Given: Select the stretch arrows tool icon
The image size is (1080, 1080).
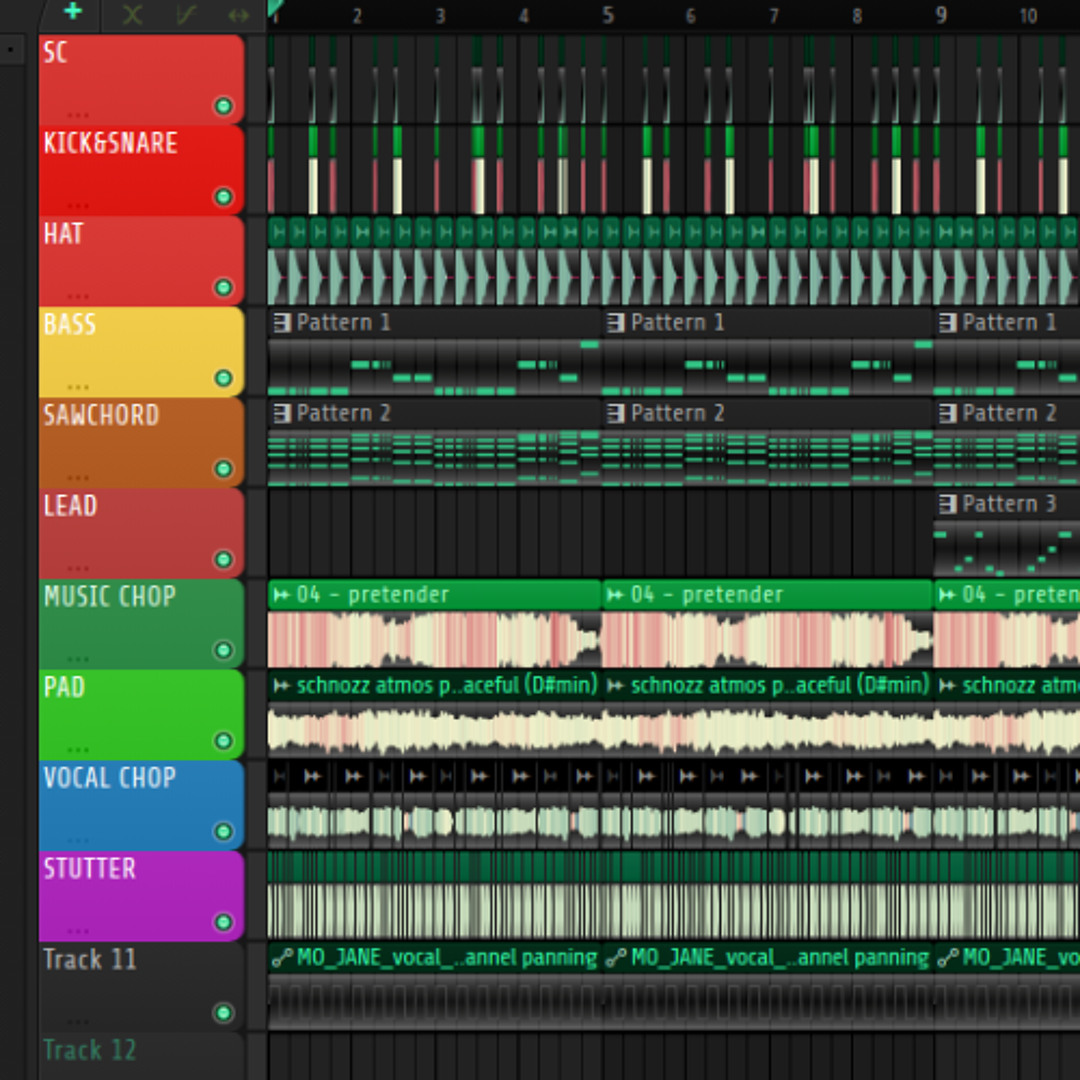Looking at the screenshot, I should (237, 14).
